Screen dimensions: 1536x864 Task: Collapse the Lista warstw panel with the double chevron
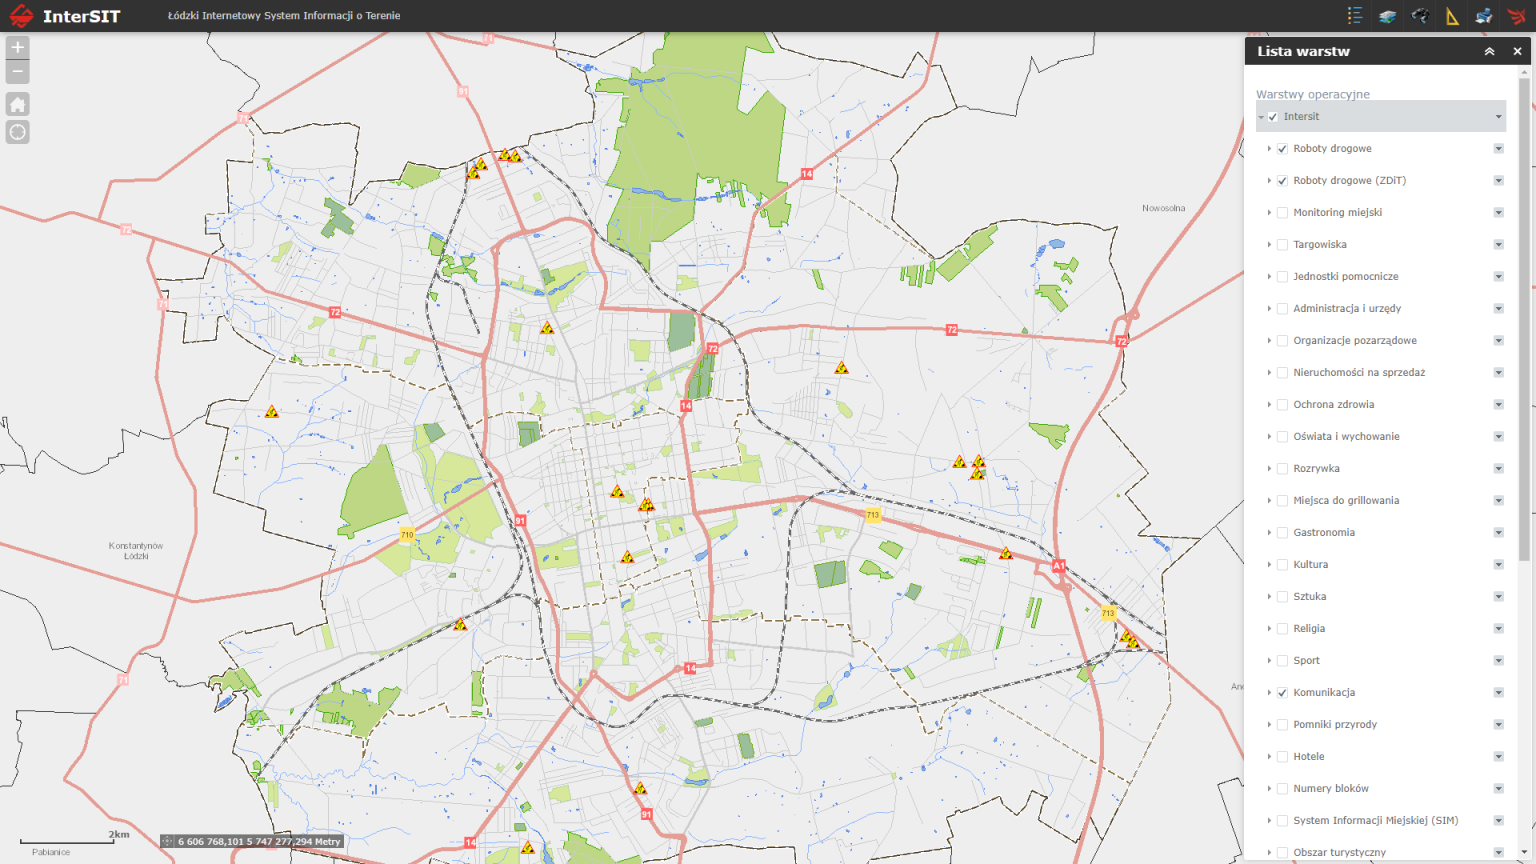coord(1489,51)
